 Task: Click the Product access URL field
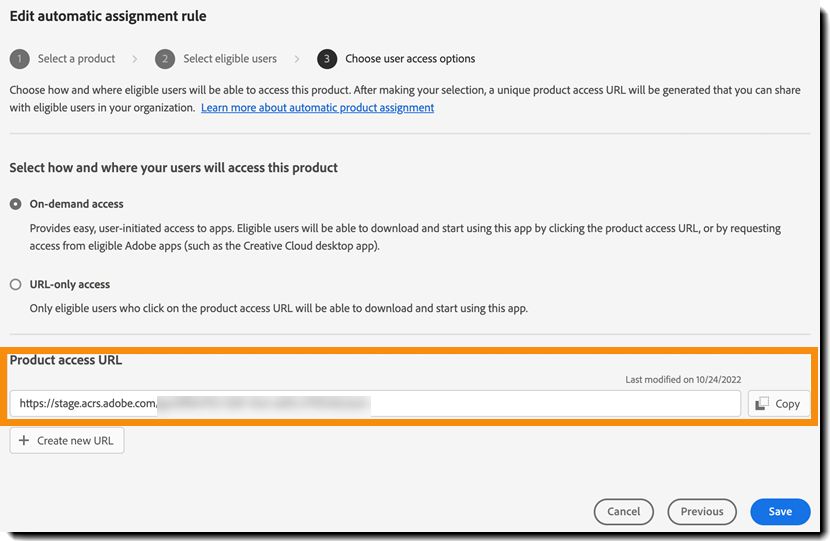coord(376,403)
